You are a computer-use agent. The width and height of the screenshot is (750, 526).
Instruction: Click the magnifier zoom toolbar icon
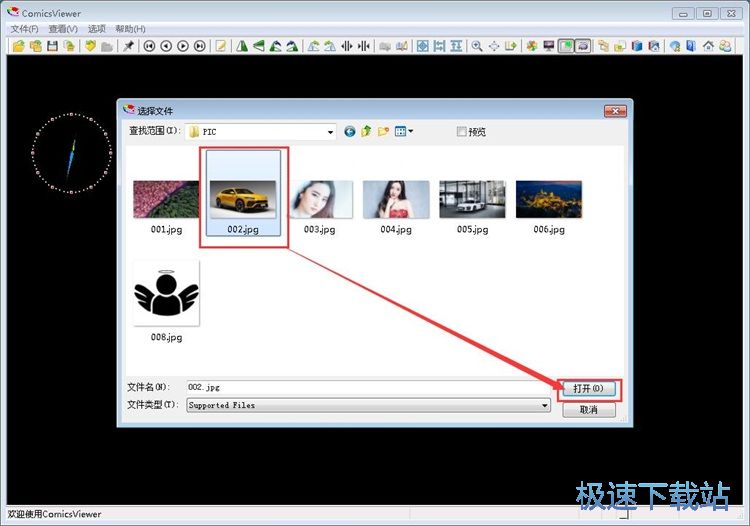[477, 46]
